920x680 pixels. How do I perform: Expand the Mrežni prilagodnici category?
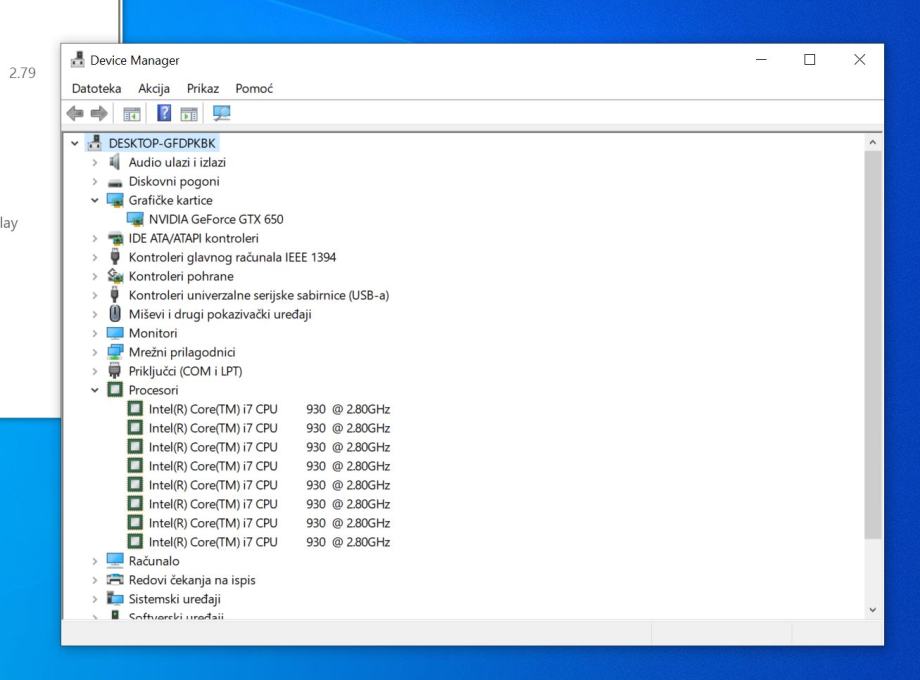click(x=95, y=352)
